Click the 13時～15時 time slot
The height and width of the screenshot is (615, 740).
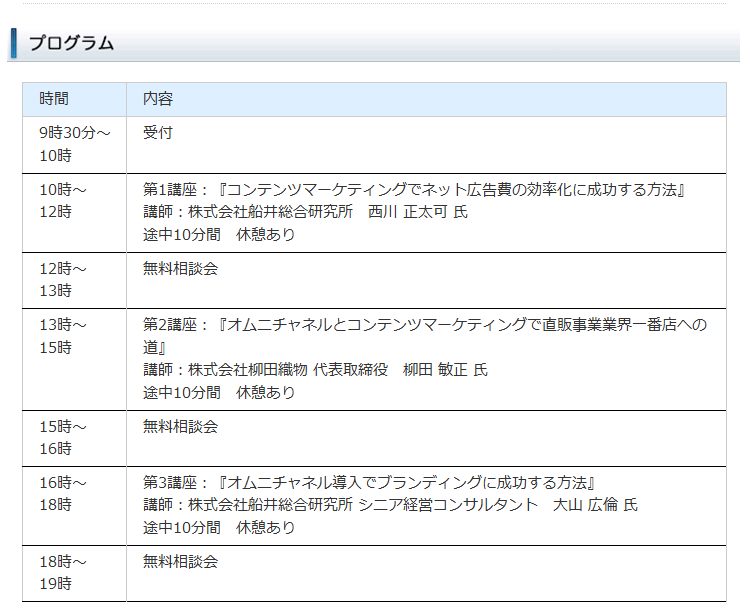pyautogui.click(x=64, y=336)
